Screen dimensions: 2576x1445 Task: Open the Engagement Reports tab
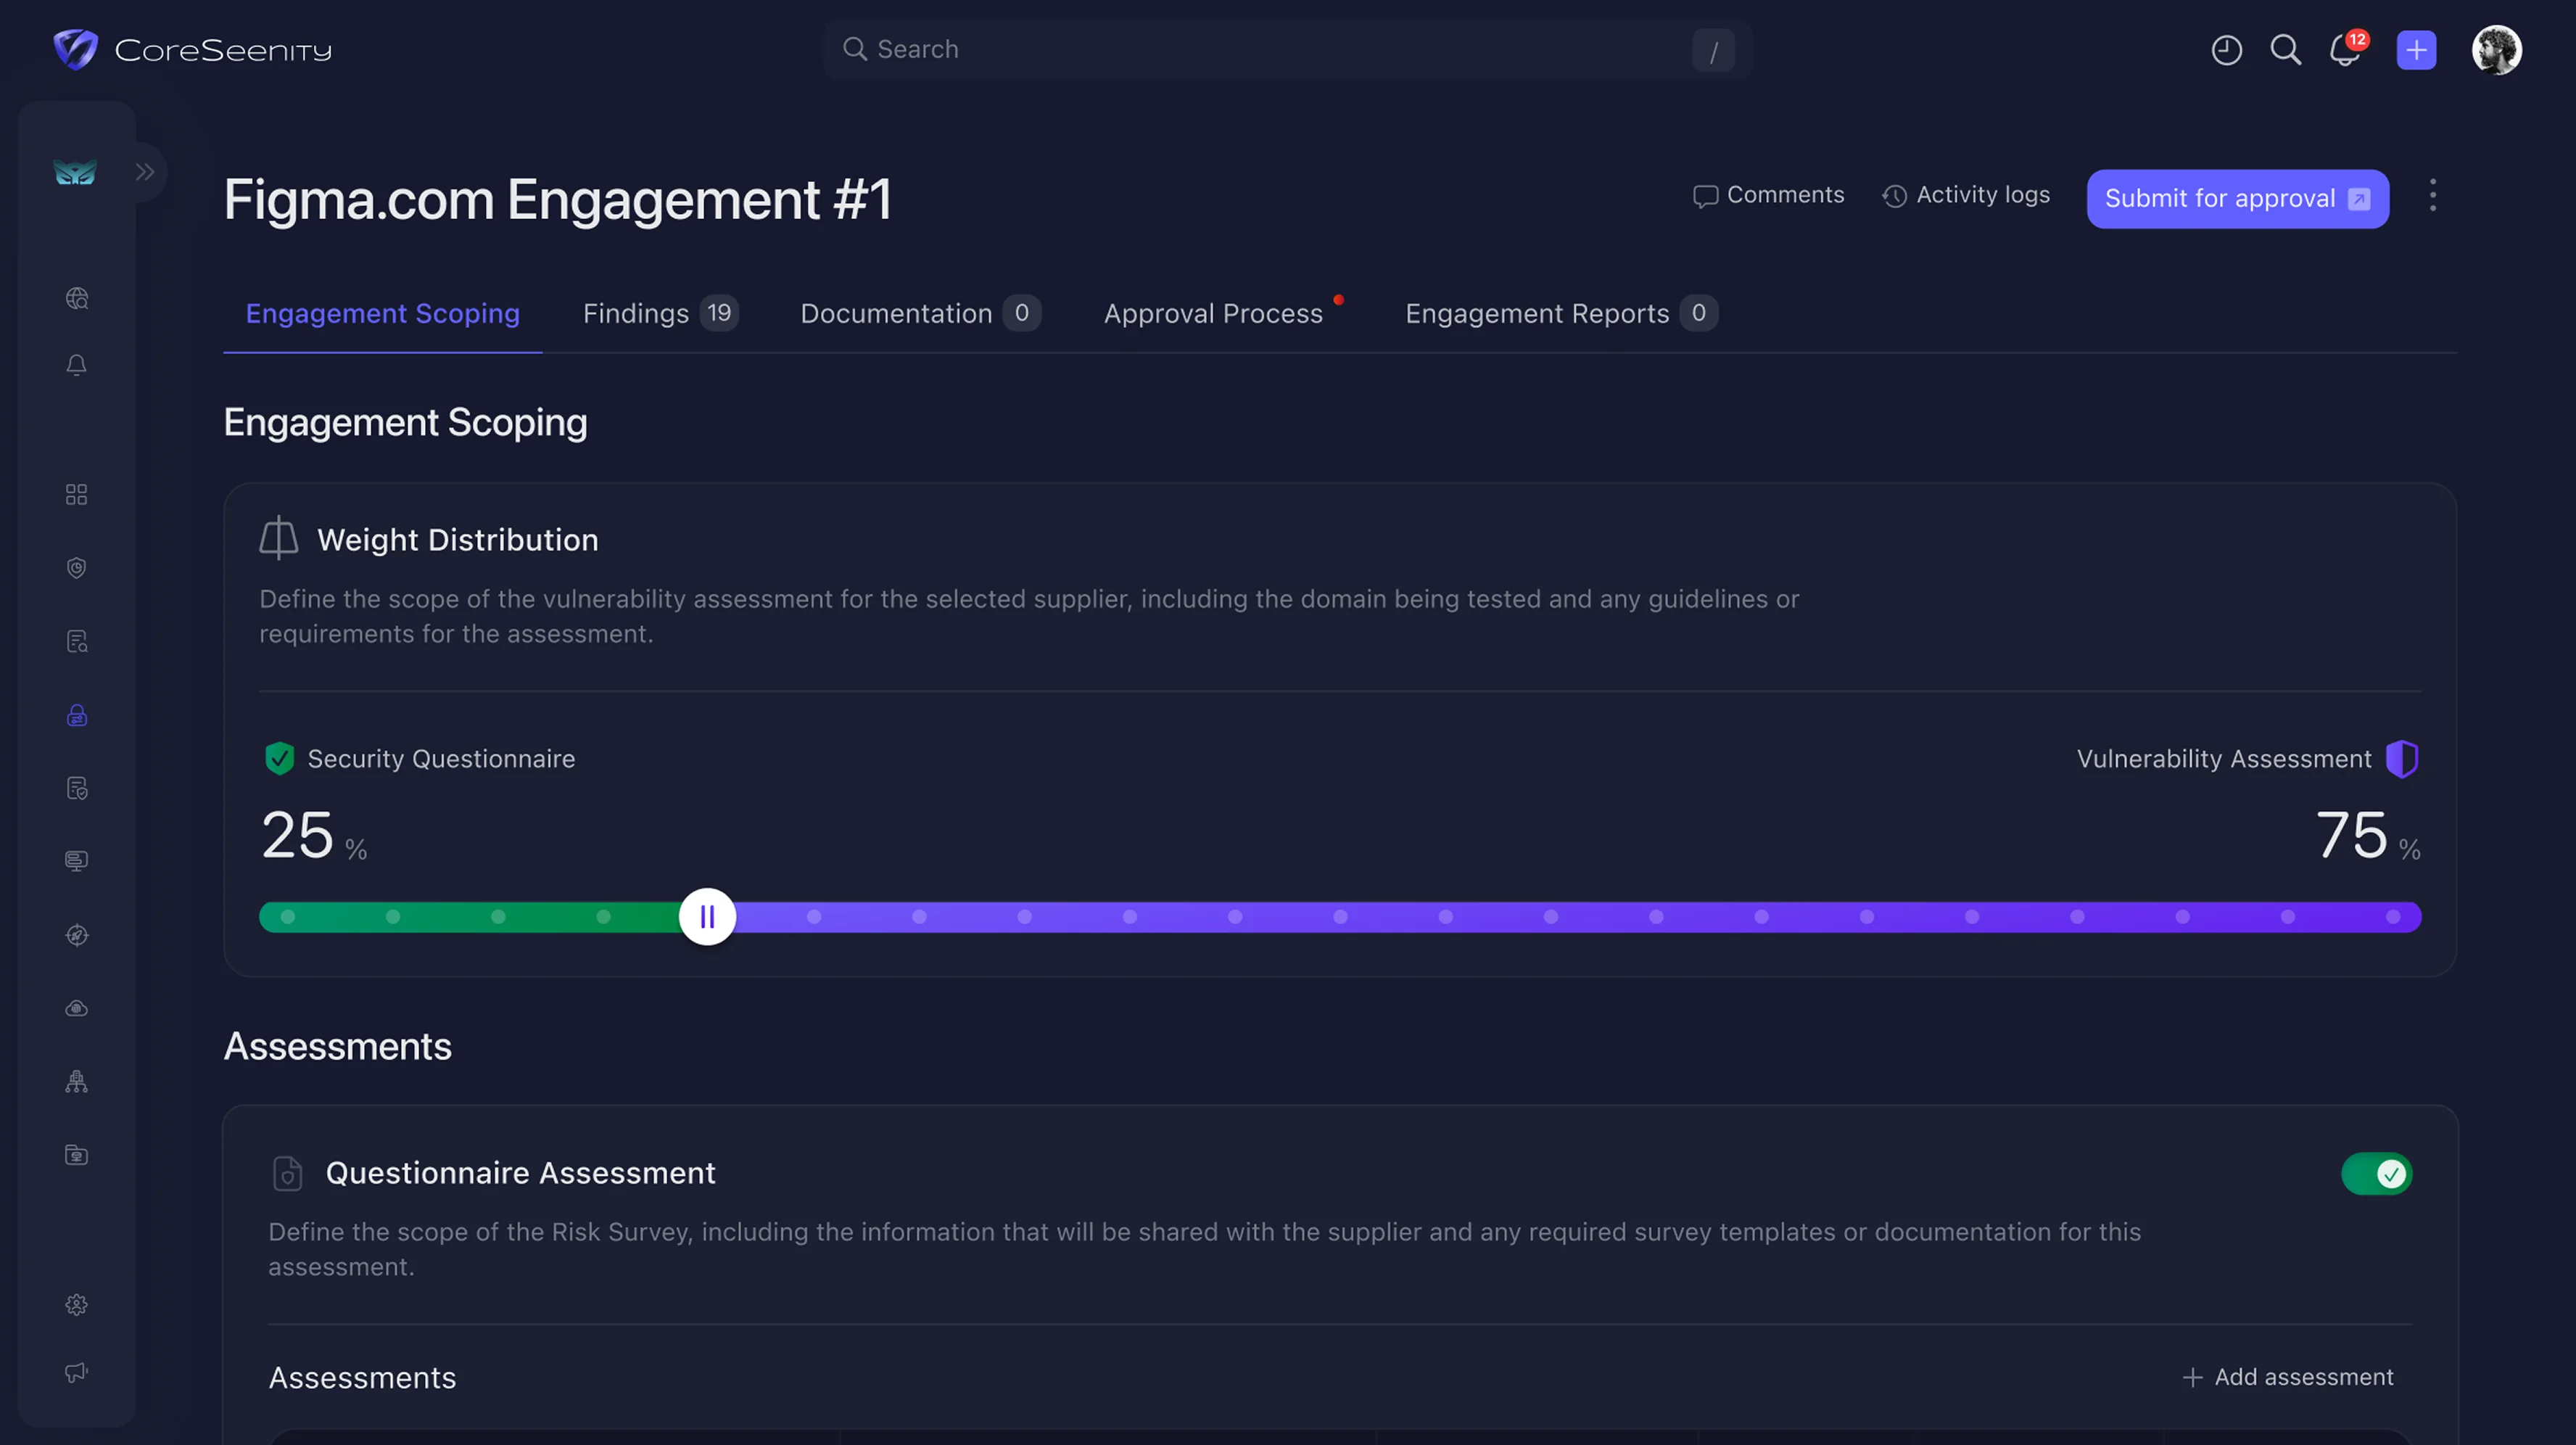1561,314
